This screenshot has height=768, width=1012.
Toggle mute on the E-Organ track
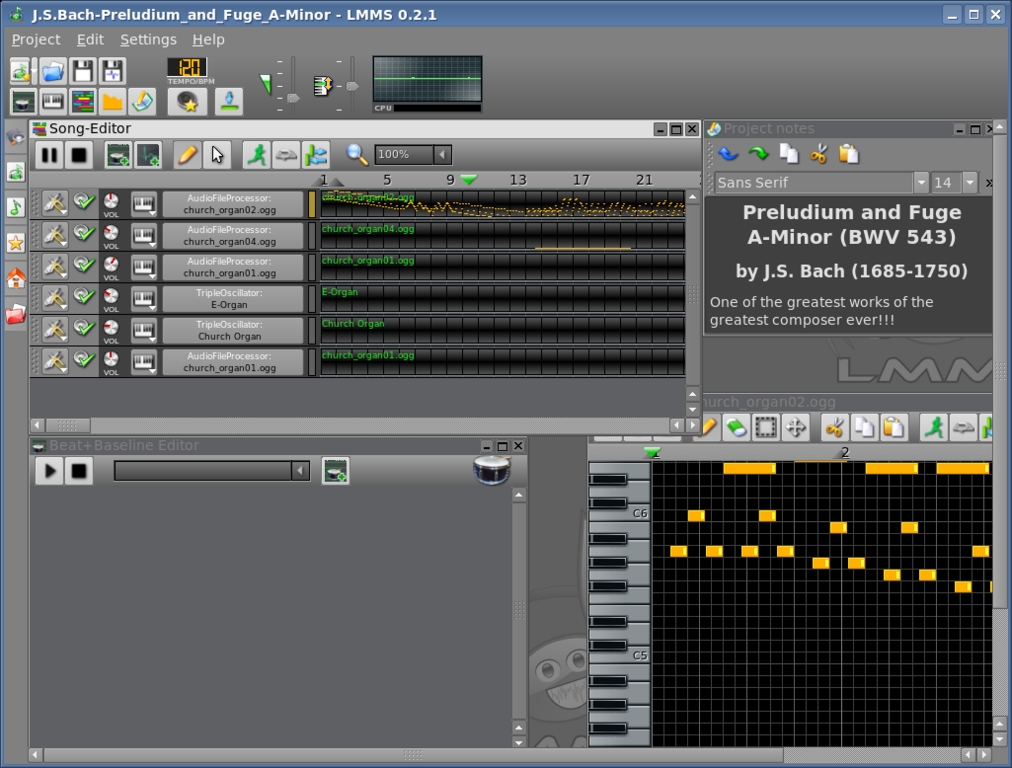point(85,297)
